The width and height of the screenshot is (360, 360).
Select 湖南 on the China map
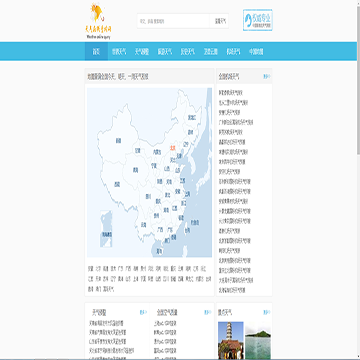click(x=166, y=210)
